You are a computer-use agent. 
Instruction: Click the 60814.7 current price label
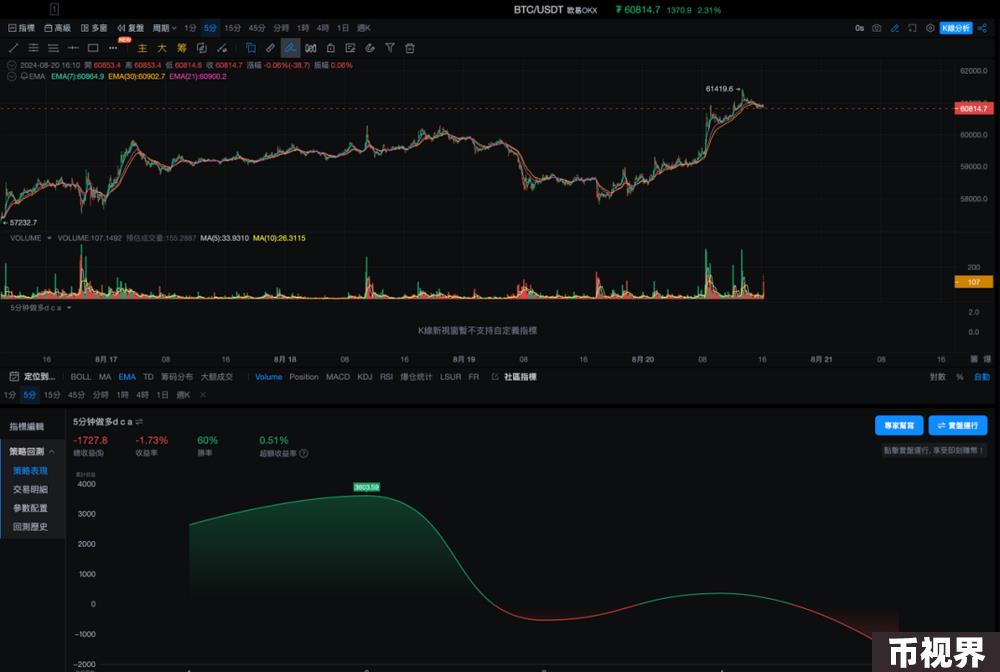(x=974, y=108)
